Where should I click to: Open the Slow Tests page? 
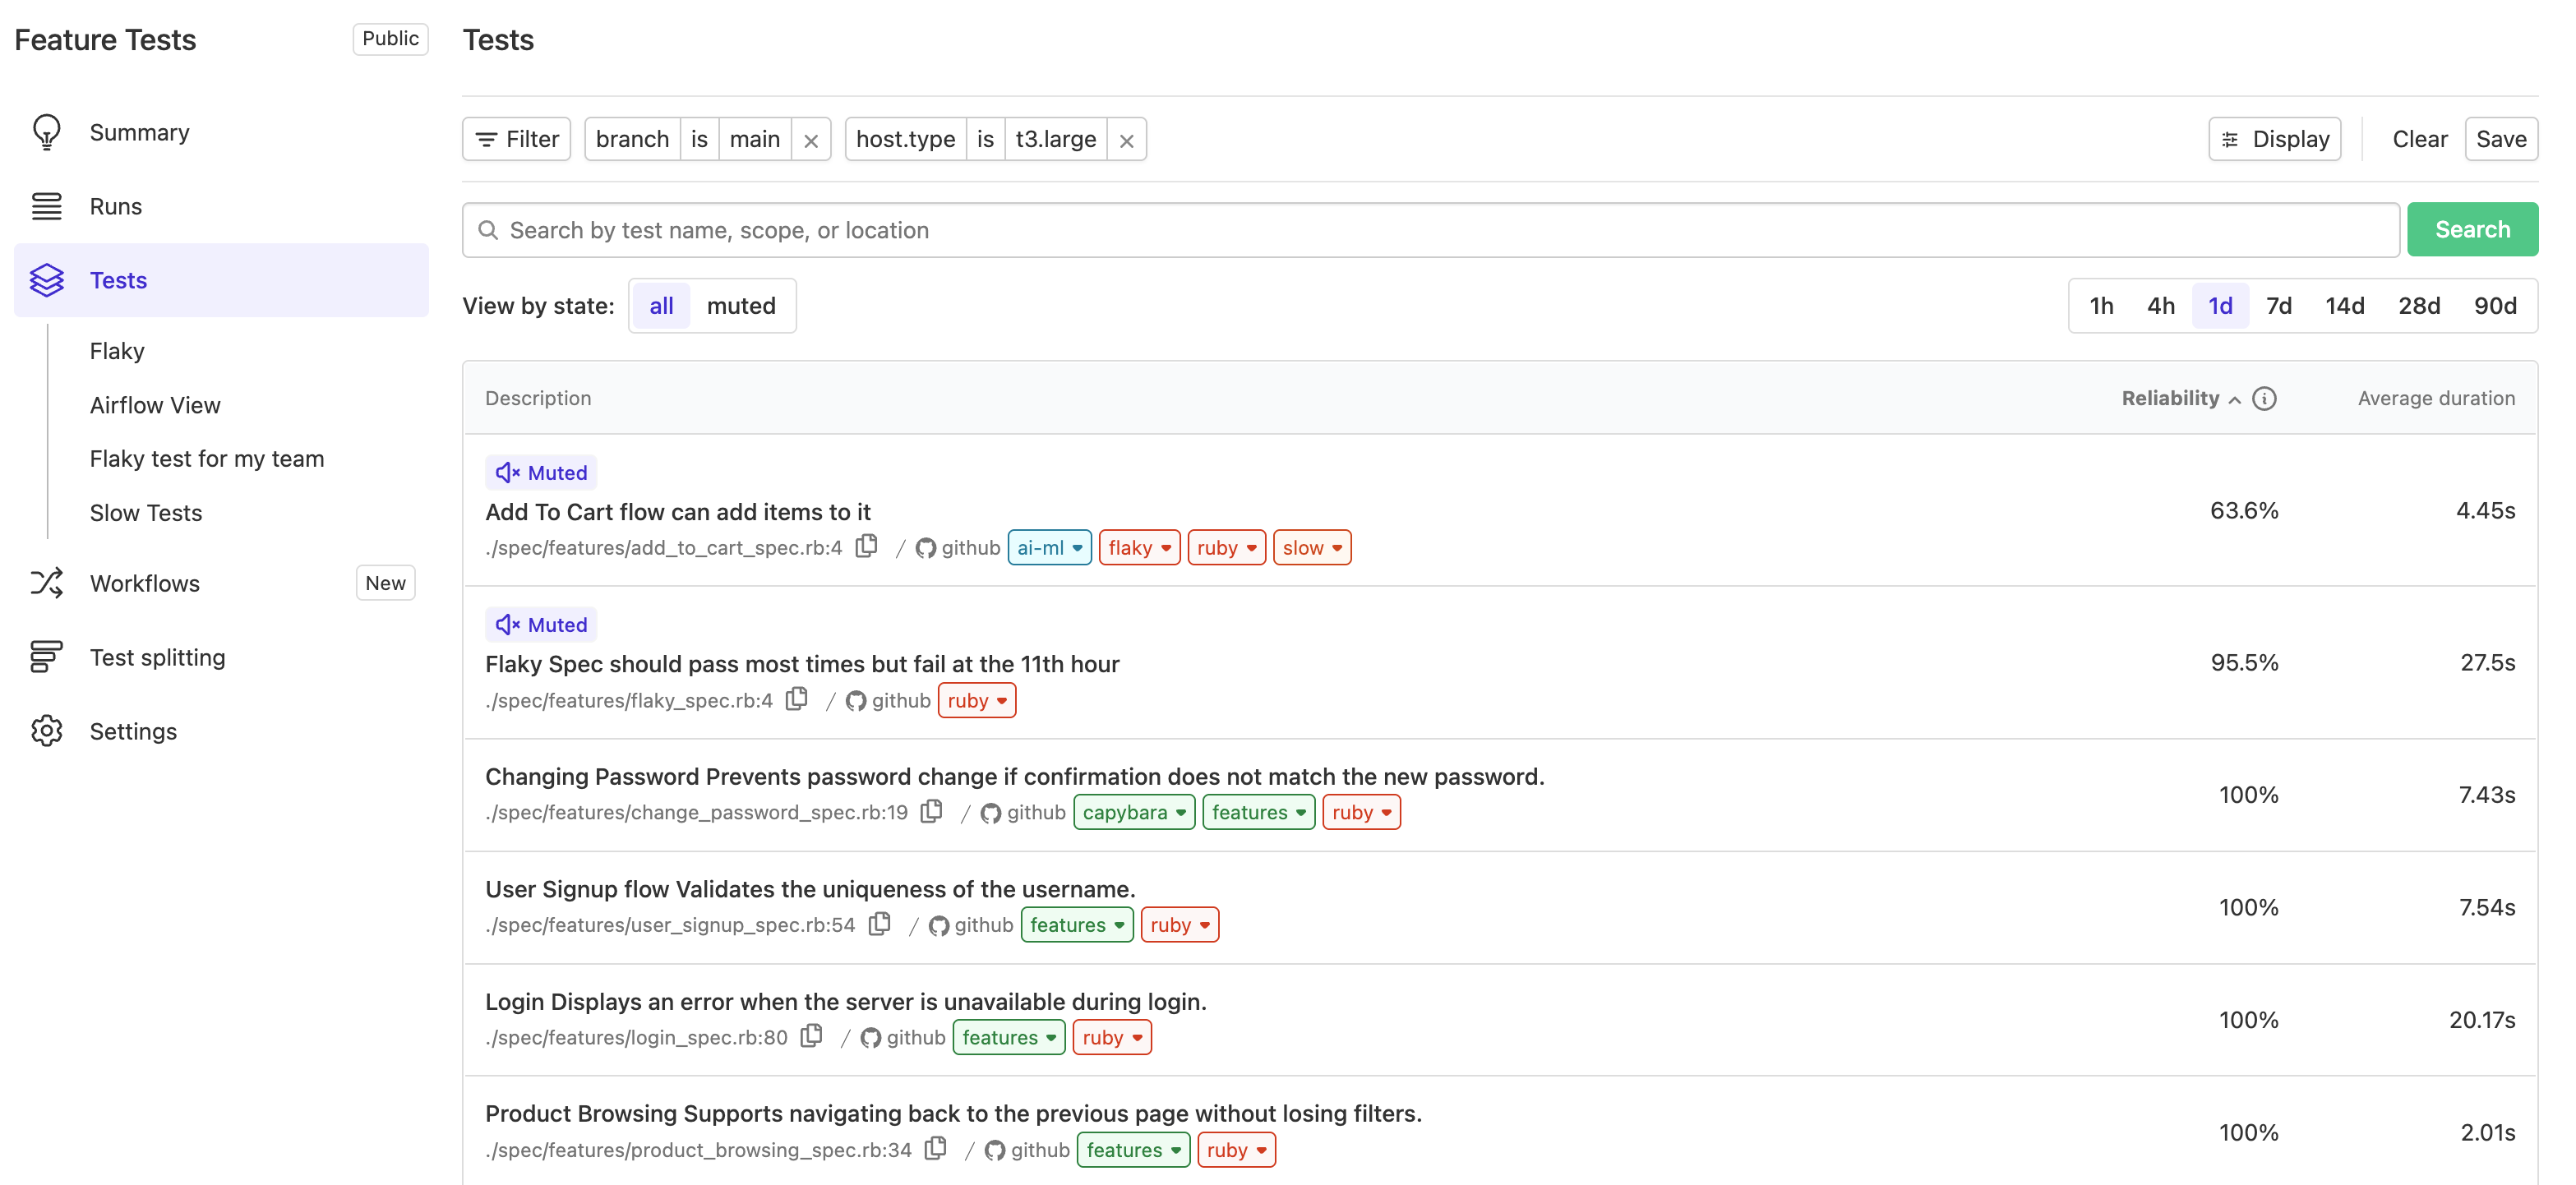[x=145, y=512]
